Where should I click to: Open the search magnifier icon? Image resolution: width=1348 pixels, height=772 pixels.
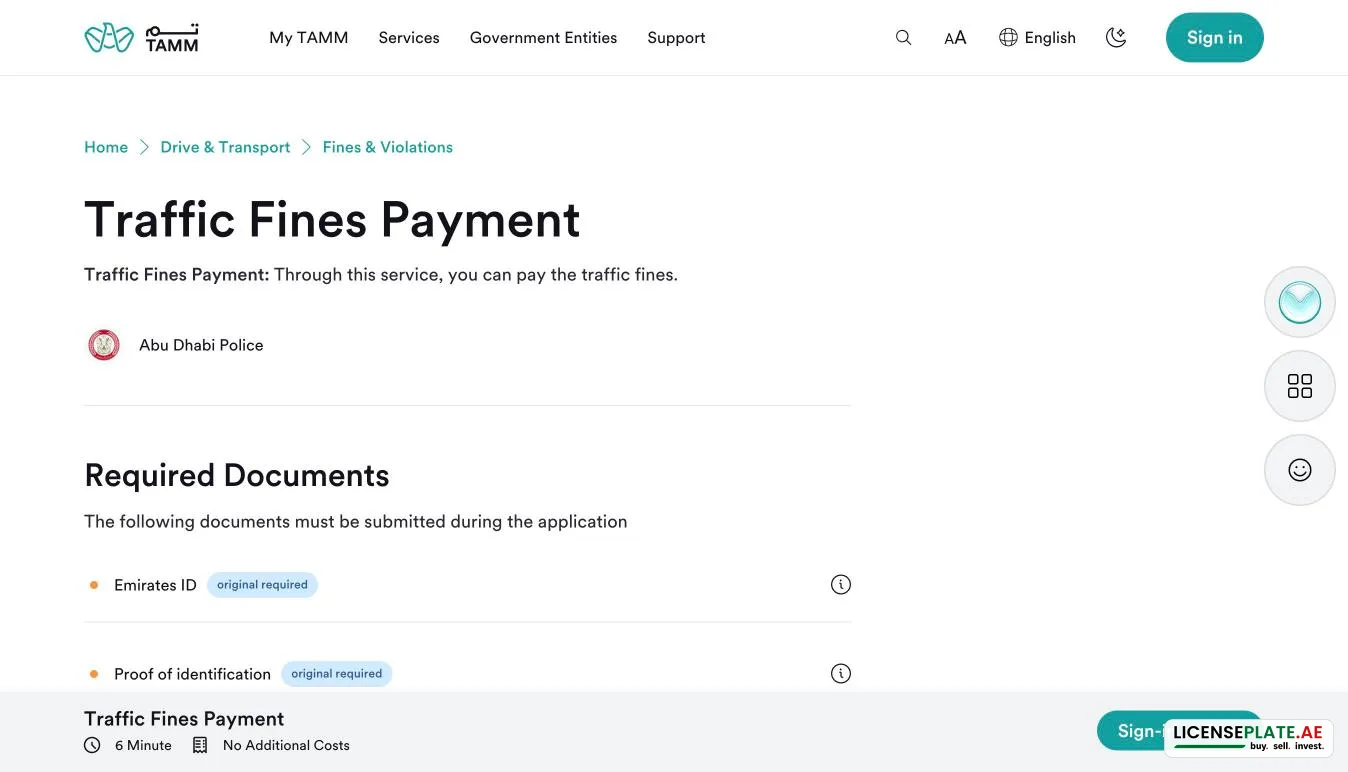coord(903,38)
